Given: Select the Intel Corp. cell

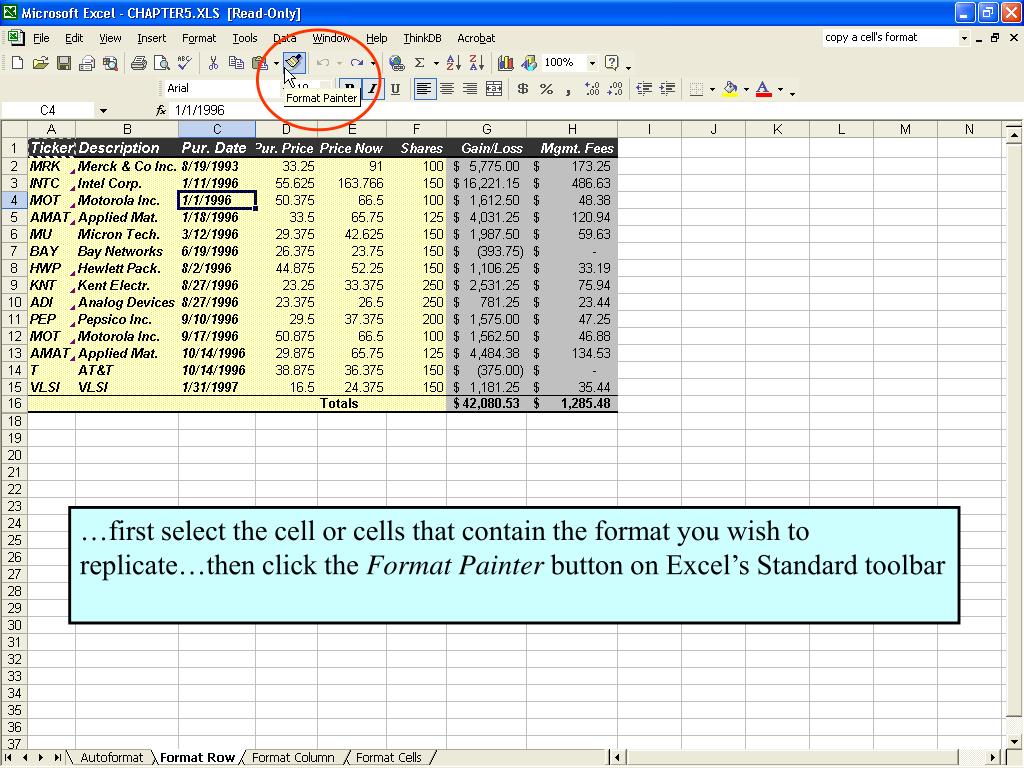Looking at the screenshot, I should coord(127,184).
